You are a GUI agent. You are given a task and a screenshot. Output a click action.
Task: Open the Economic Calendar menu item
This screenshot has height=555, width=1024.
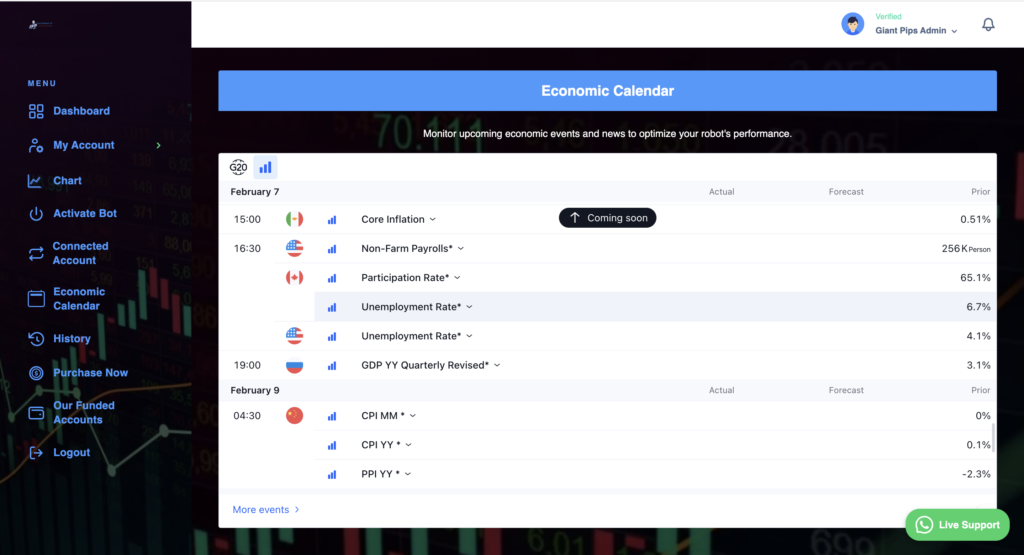(x=78, y=299)
